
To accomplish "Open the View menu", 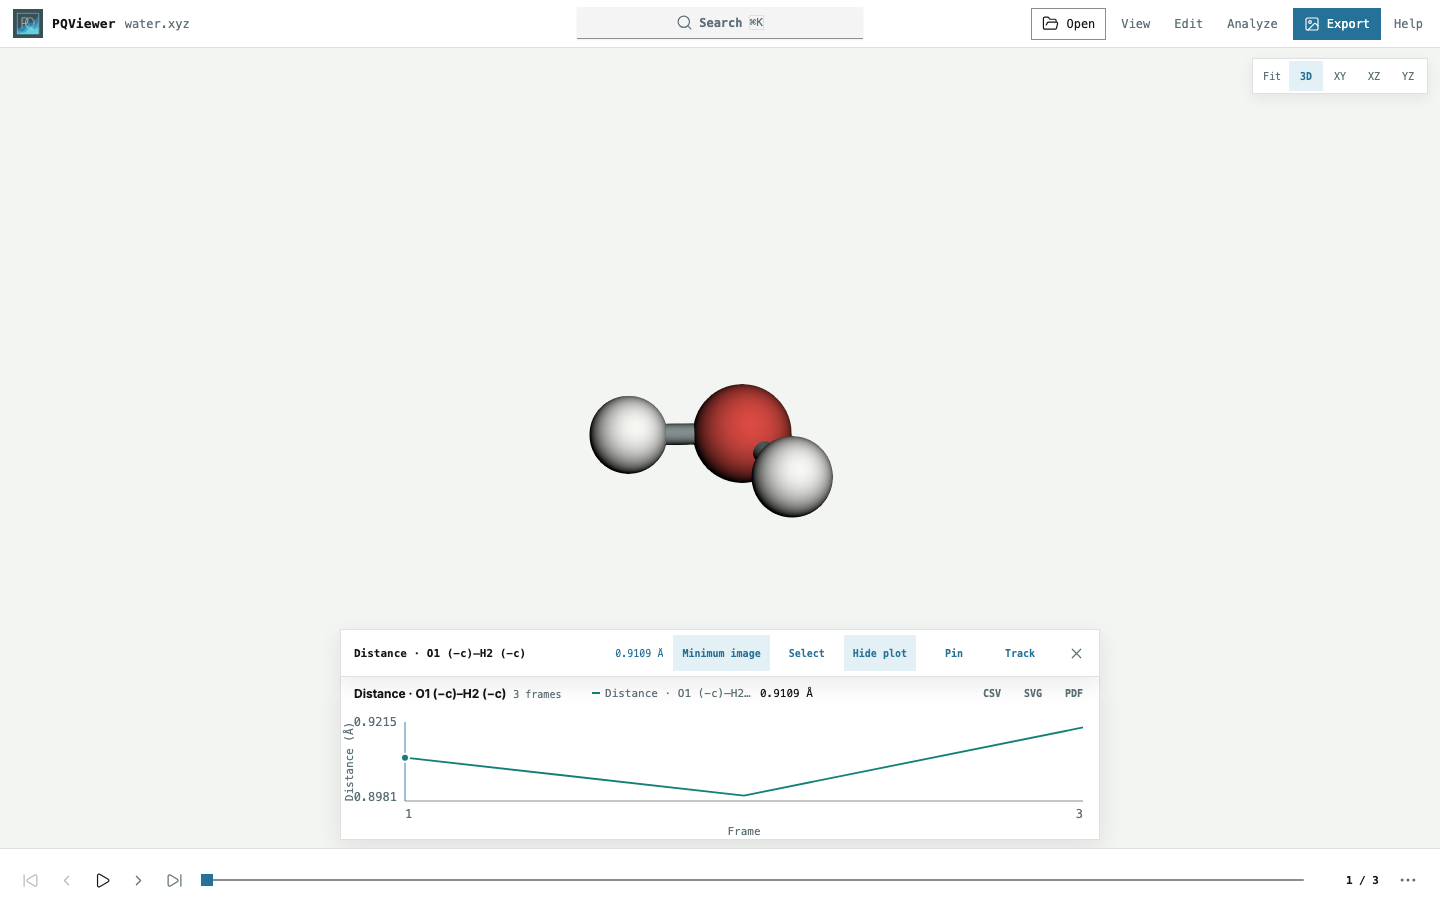I will (x=1135, y=24).
